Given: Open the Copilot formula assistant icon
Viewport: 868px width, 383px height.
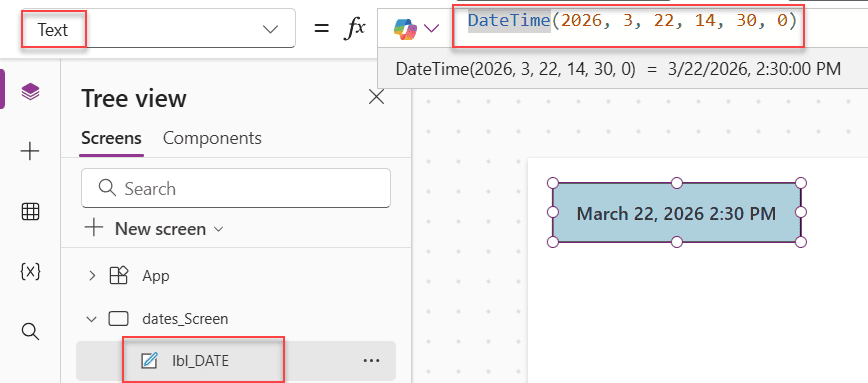Looking at the screenshot, I should point(405,28).
